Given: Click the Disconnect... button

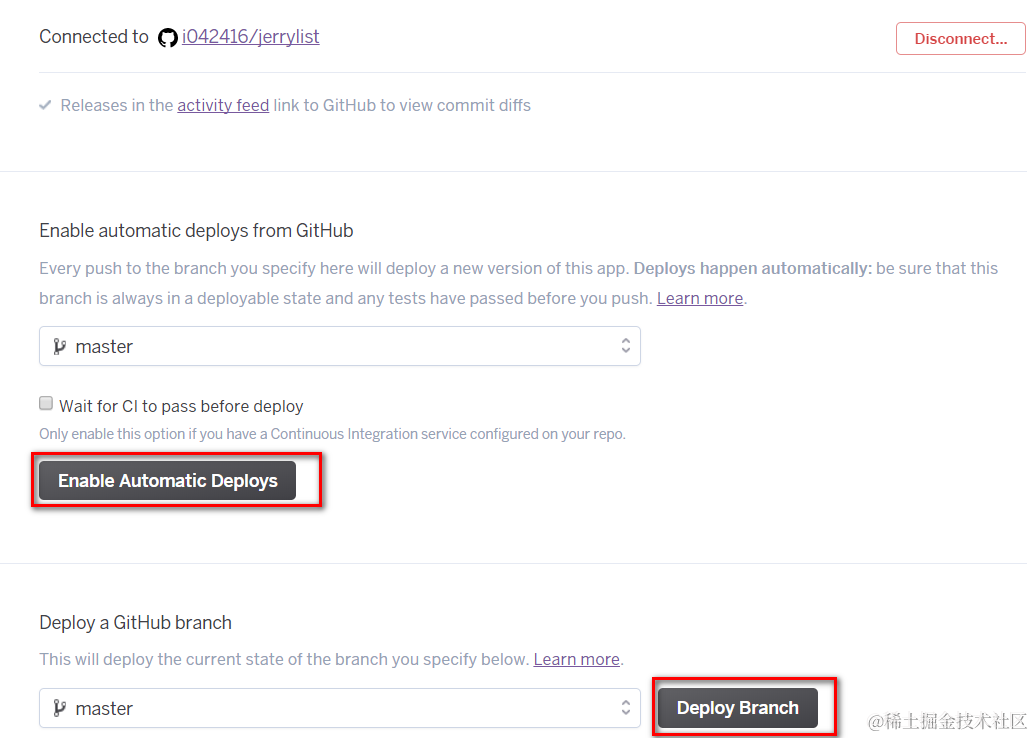Looking at the screenshot, I should pos(960,38).
